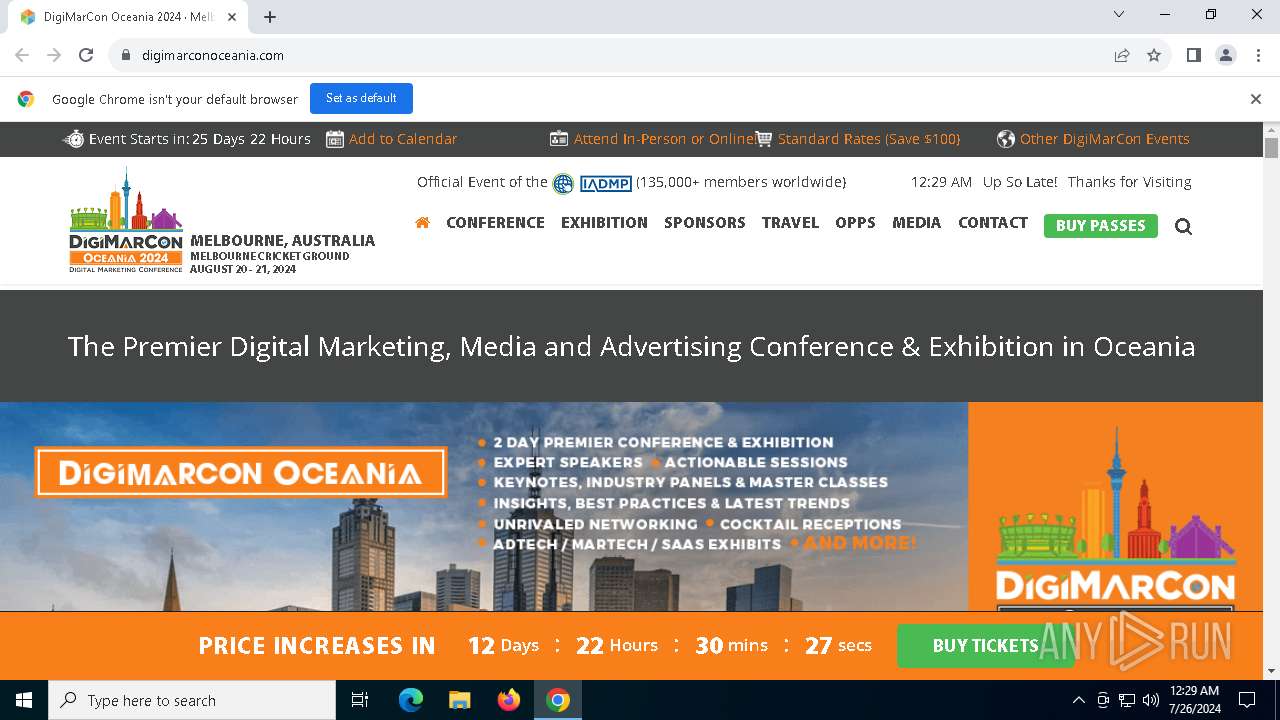The image size is (1280, 720).
Task: Click the Chrome icon on the taskbar
Action: tap(558, 700)
